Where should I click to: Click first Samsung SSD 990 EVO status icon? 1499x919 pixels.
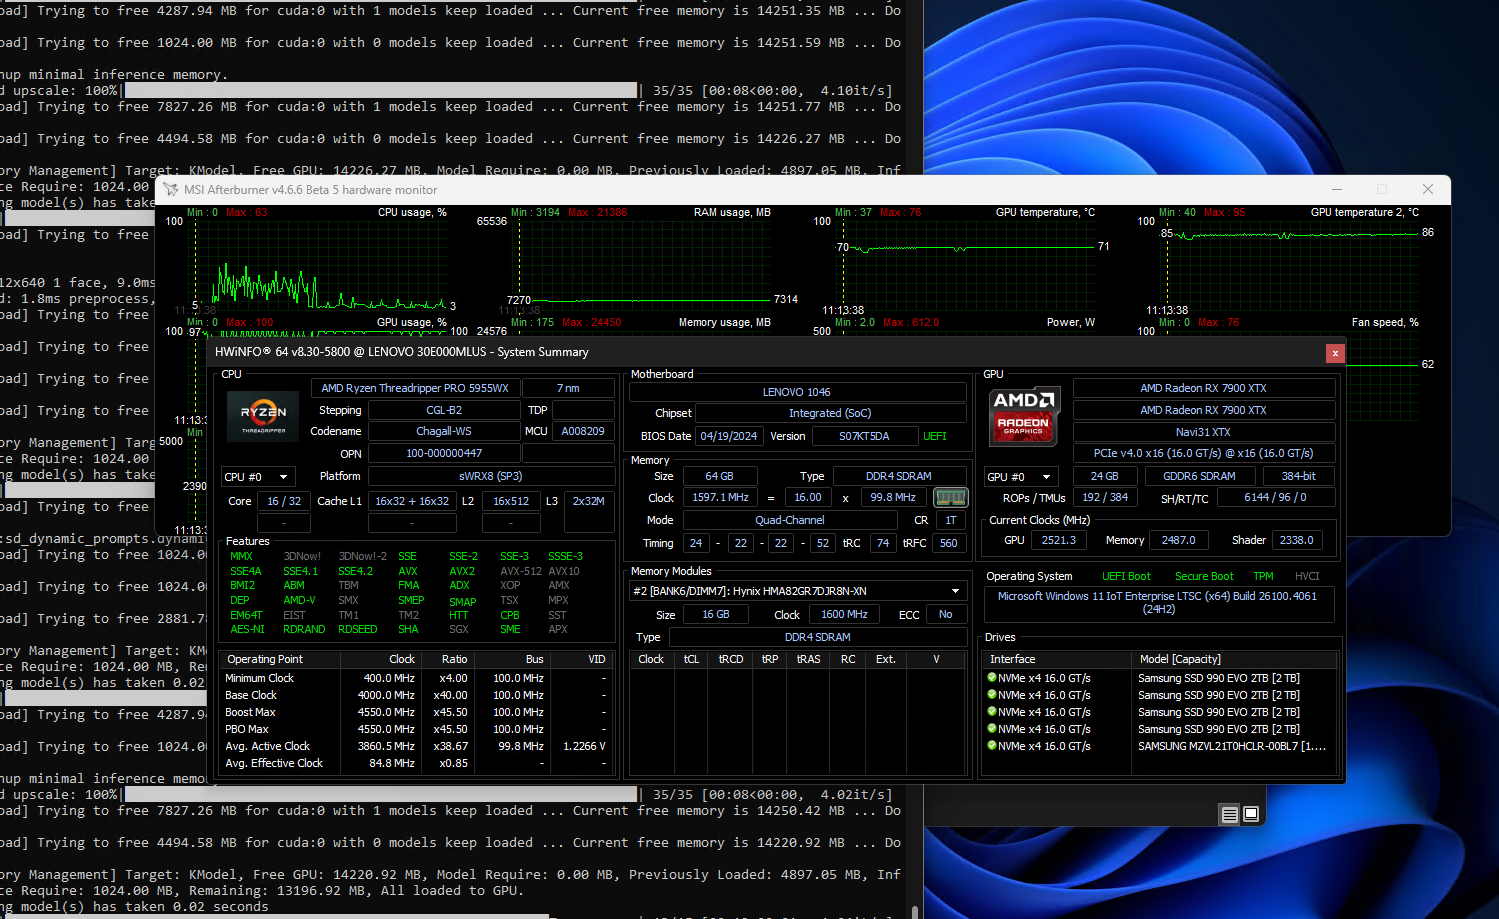[x=991, y=677]
